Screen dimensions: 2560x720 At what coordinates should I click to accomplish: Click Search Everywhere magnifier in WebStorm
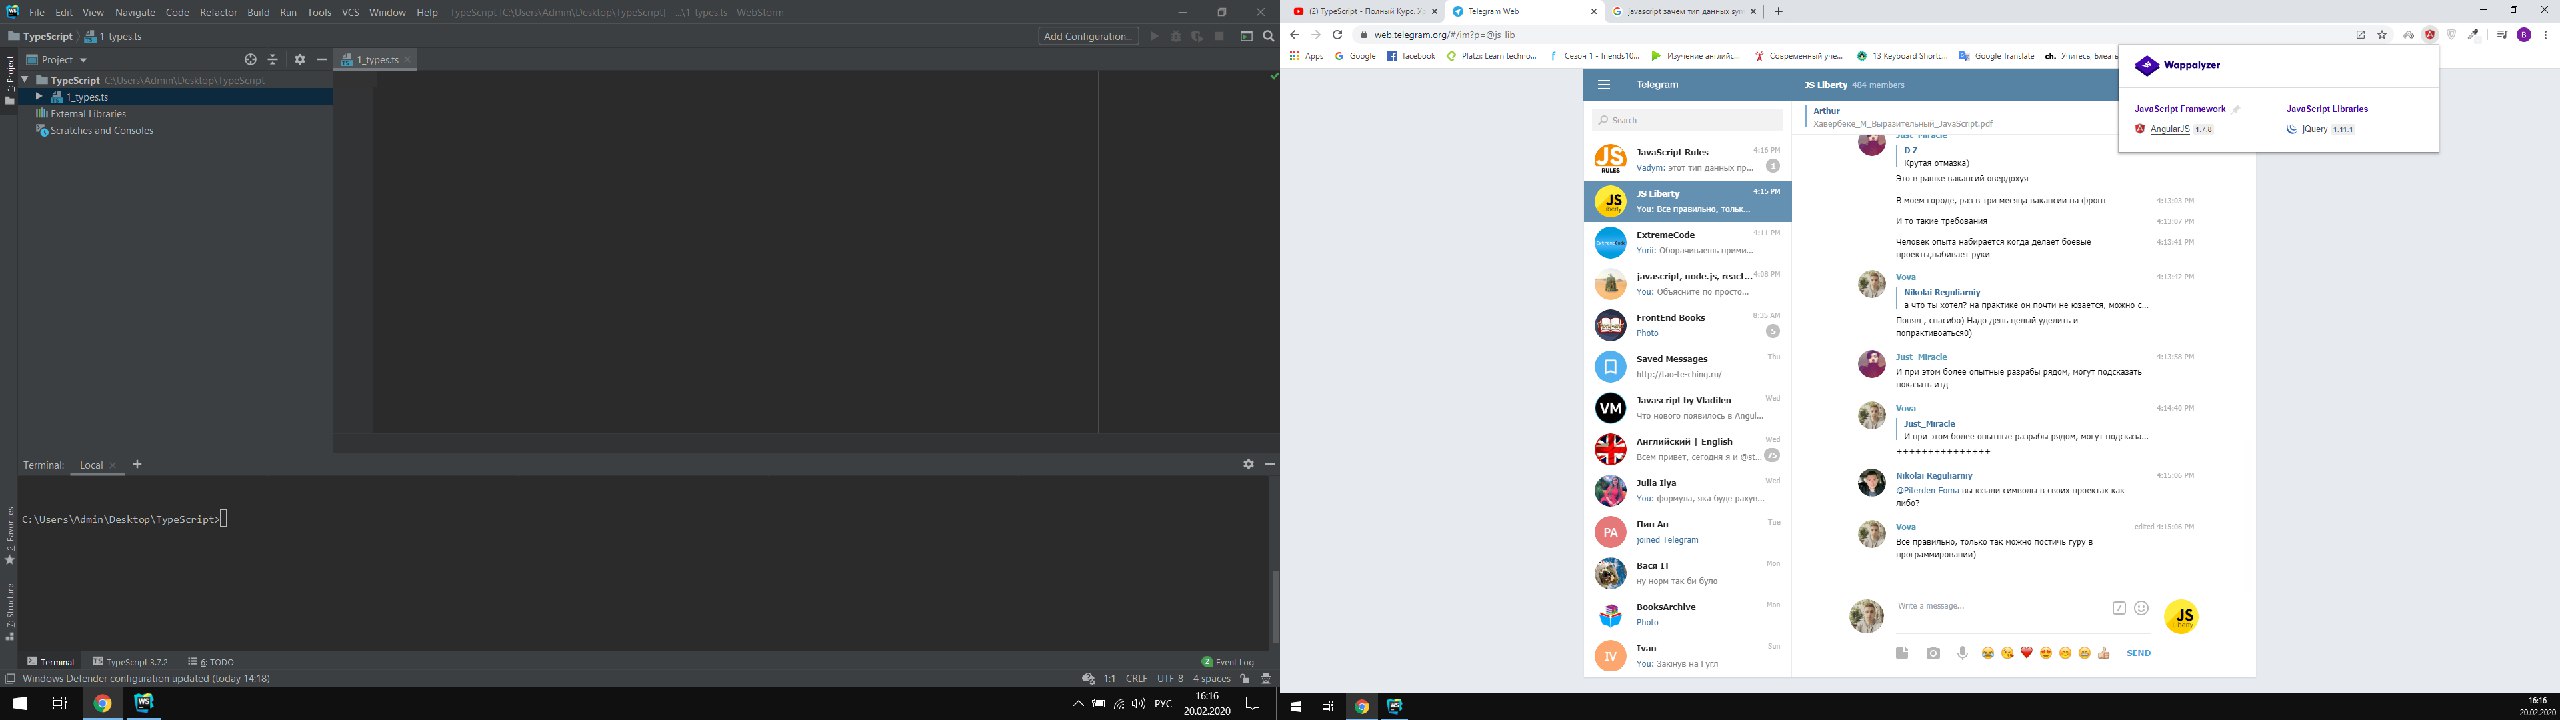click(x=1269, y=36)
